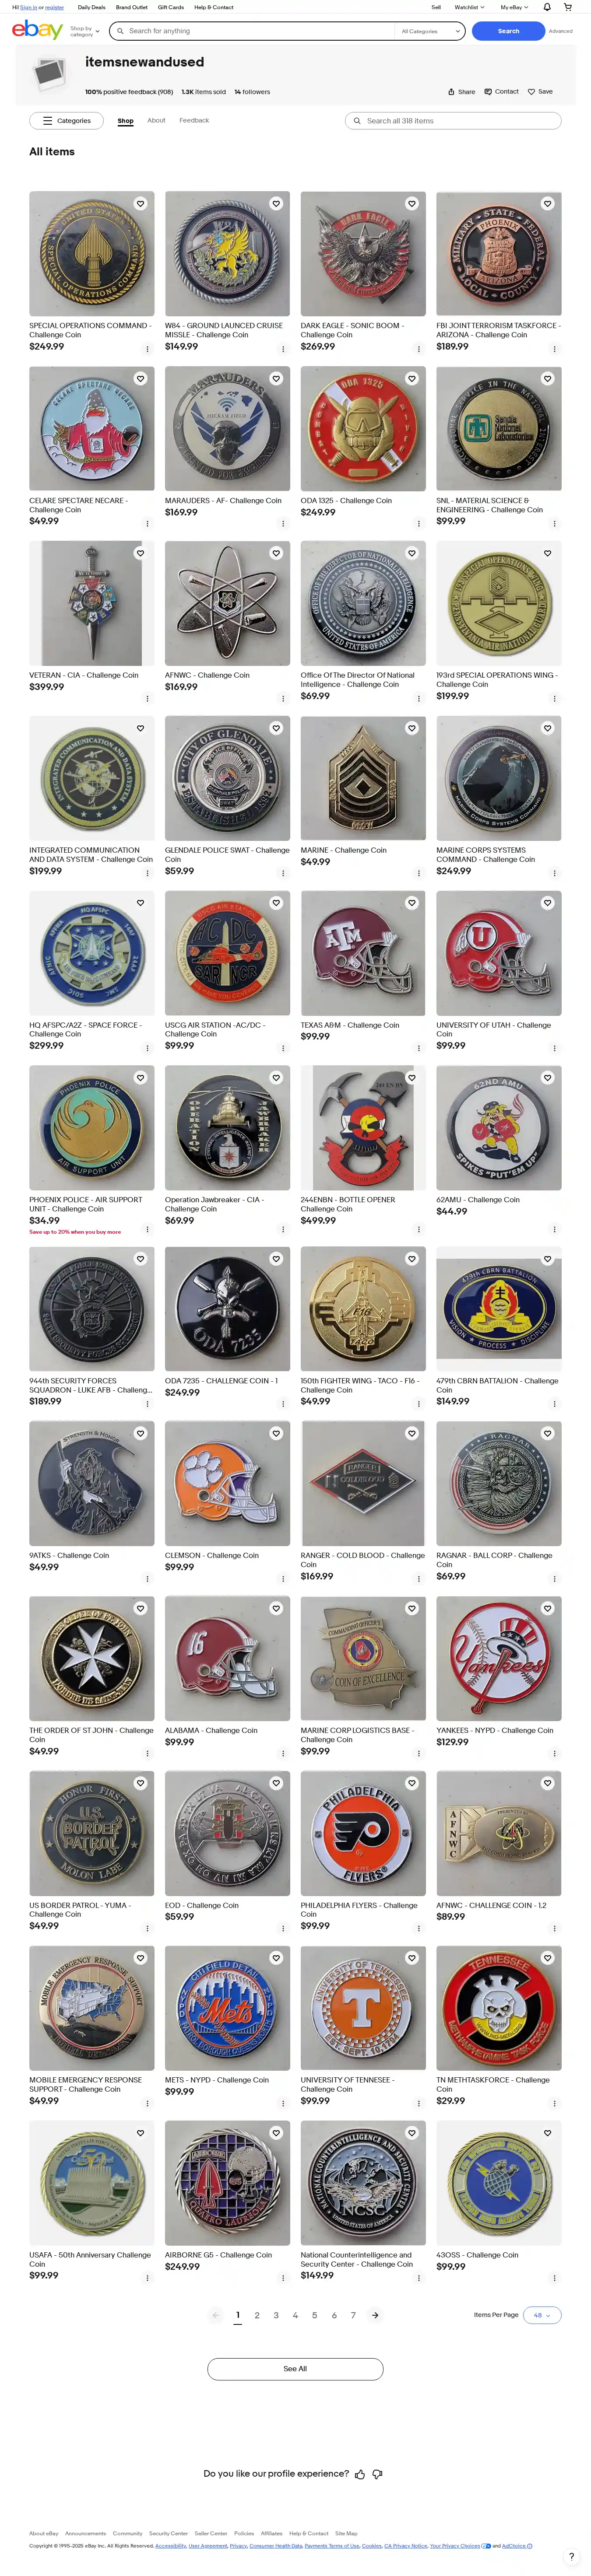
Task: Save this seller with heart button
Action: pos(540,92)
